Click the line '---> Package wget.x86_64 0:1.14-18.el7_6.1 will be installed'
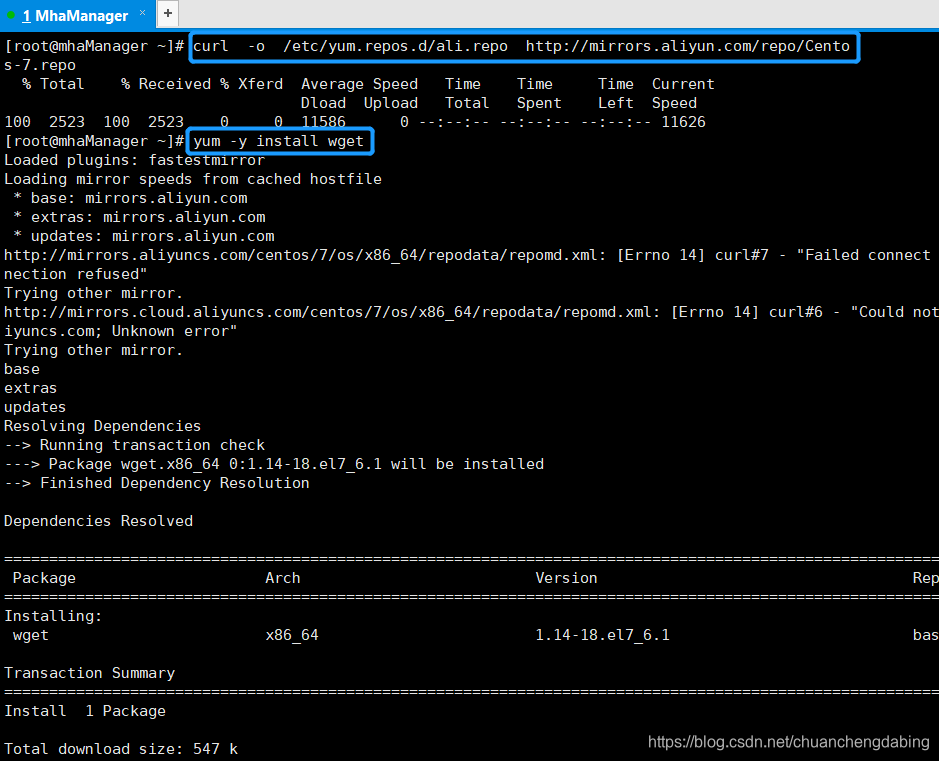The image size is (939, 761). (x=274, y=465)
